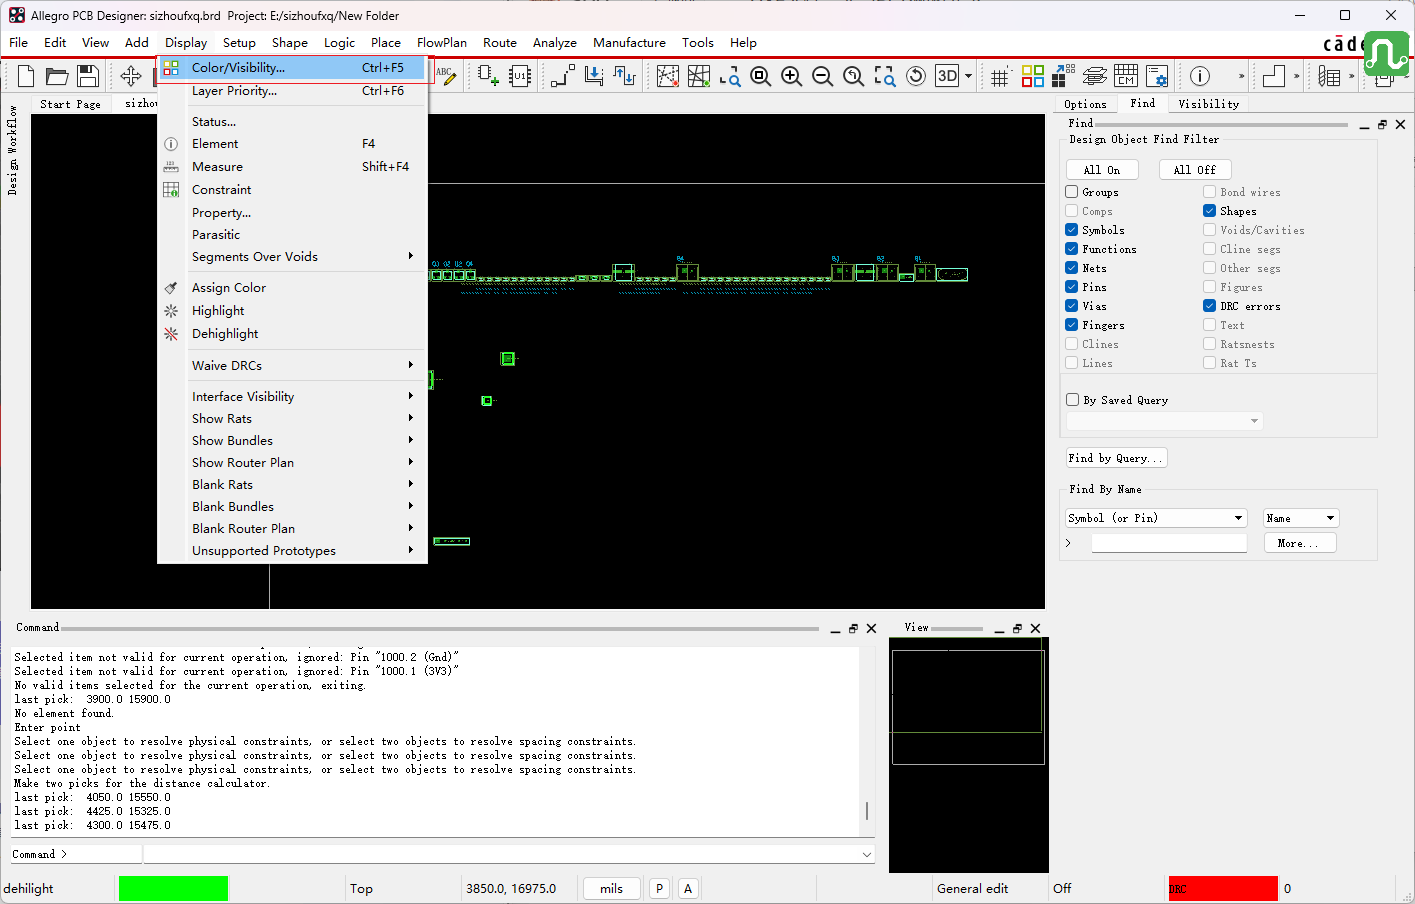Open the Manufacture menu
Image resolution: width=1415 pixels, height=904 pixels.
point(629,43)
